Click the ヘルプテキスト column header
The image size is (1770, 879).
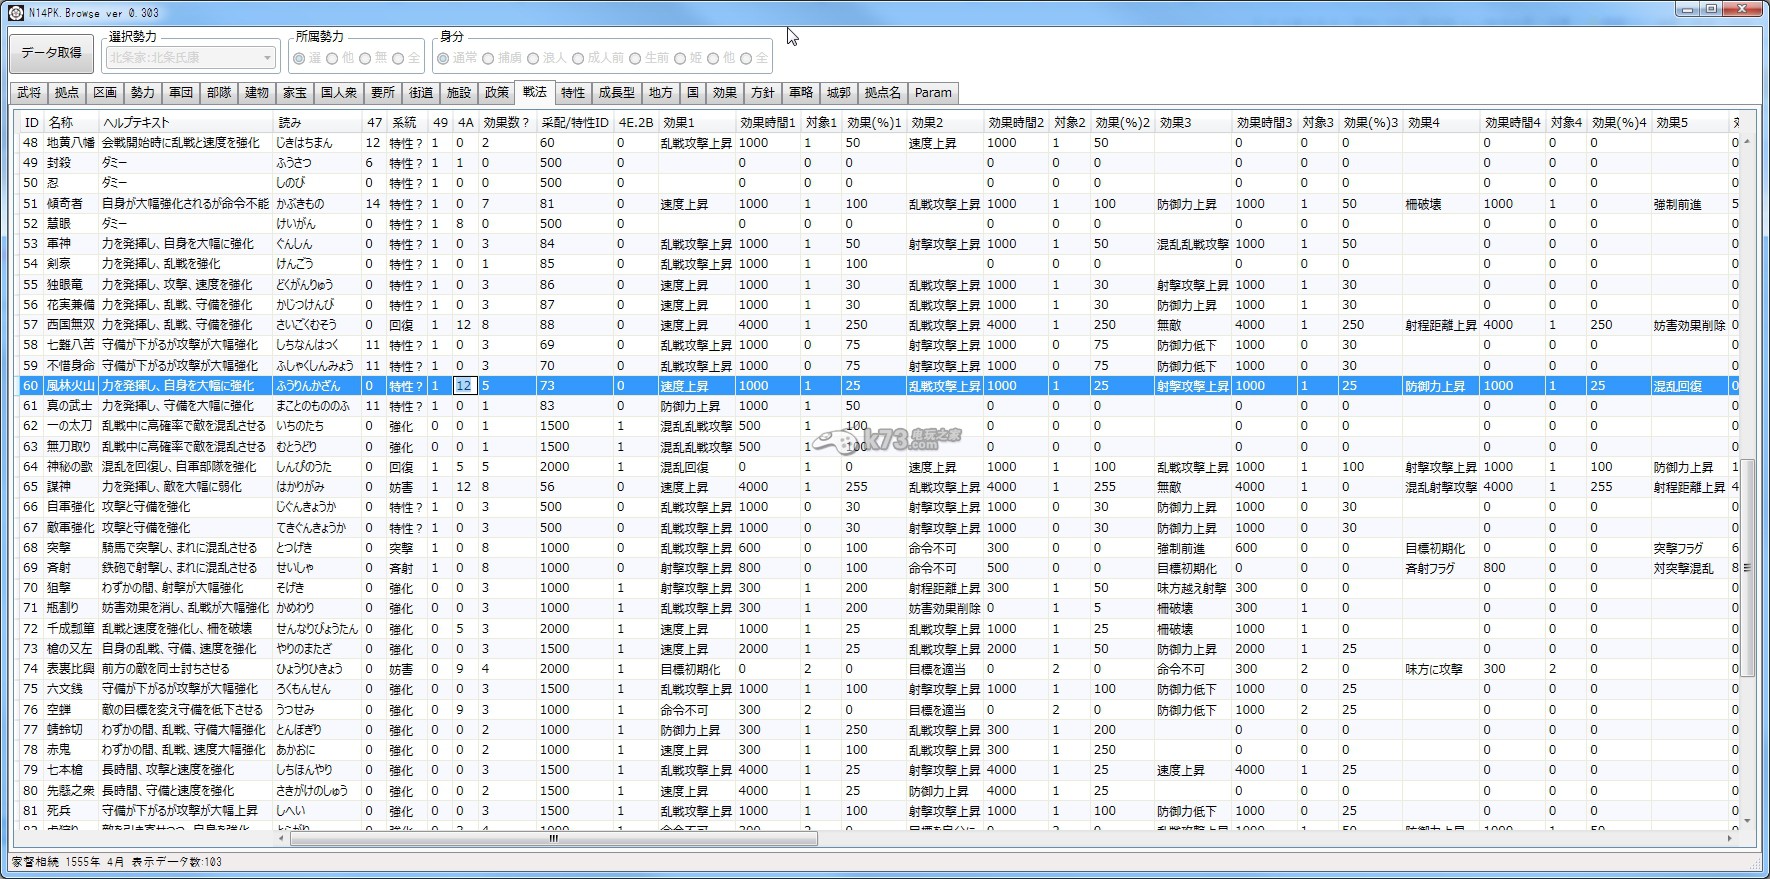(x=185, y=122)
